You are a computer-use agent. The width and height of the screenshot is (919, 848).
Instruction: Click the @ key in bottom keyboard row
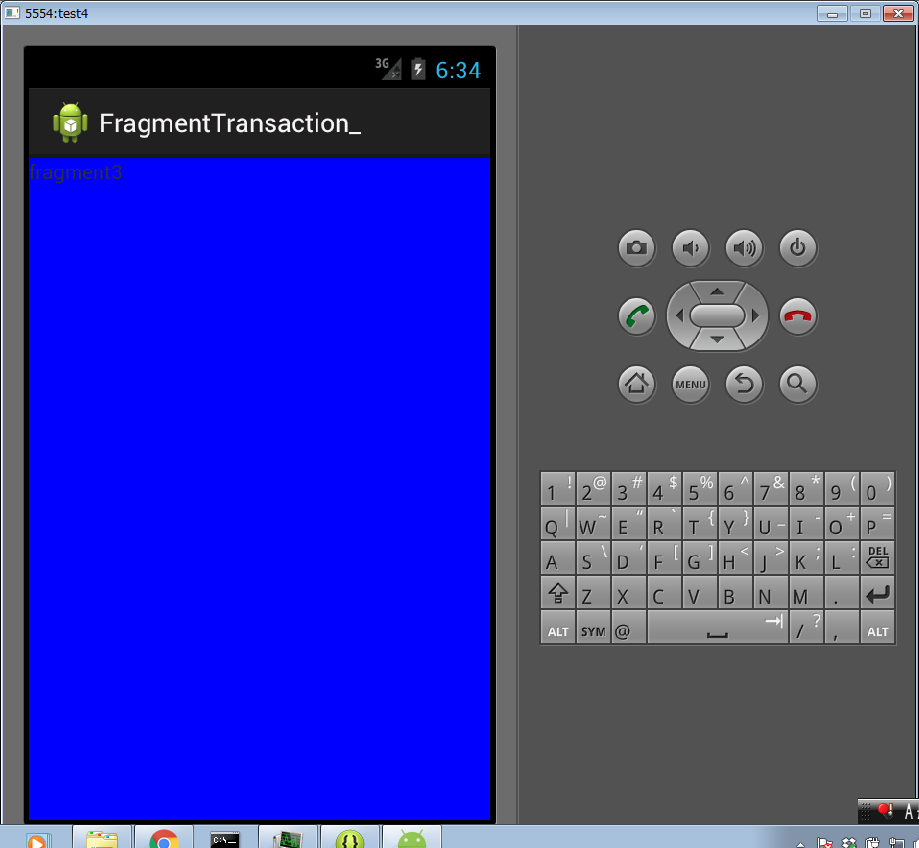[629, 628]
